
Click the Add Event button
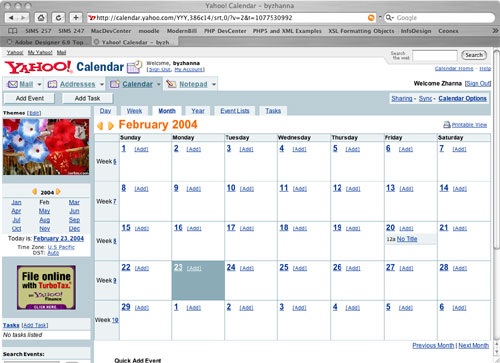click(30, 98)
